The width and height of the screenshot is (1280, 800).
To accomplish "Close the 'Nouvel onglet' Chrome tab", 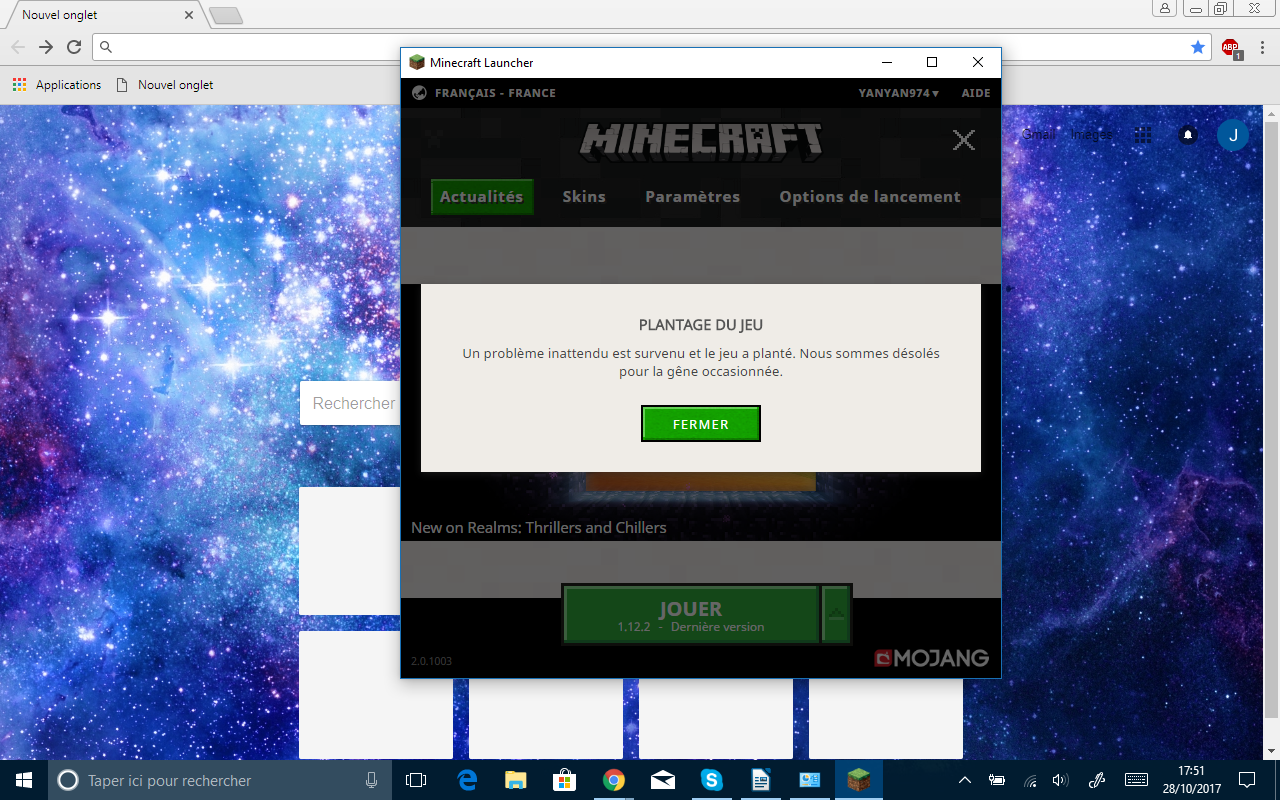I will [188, 15].
